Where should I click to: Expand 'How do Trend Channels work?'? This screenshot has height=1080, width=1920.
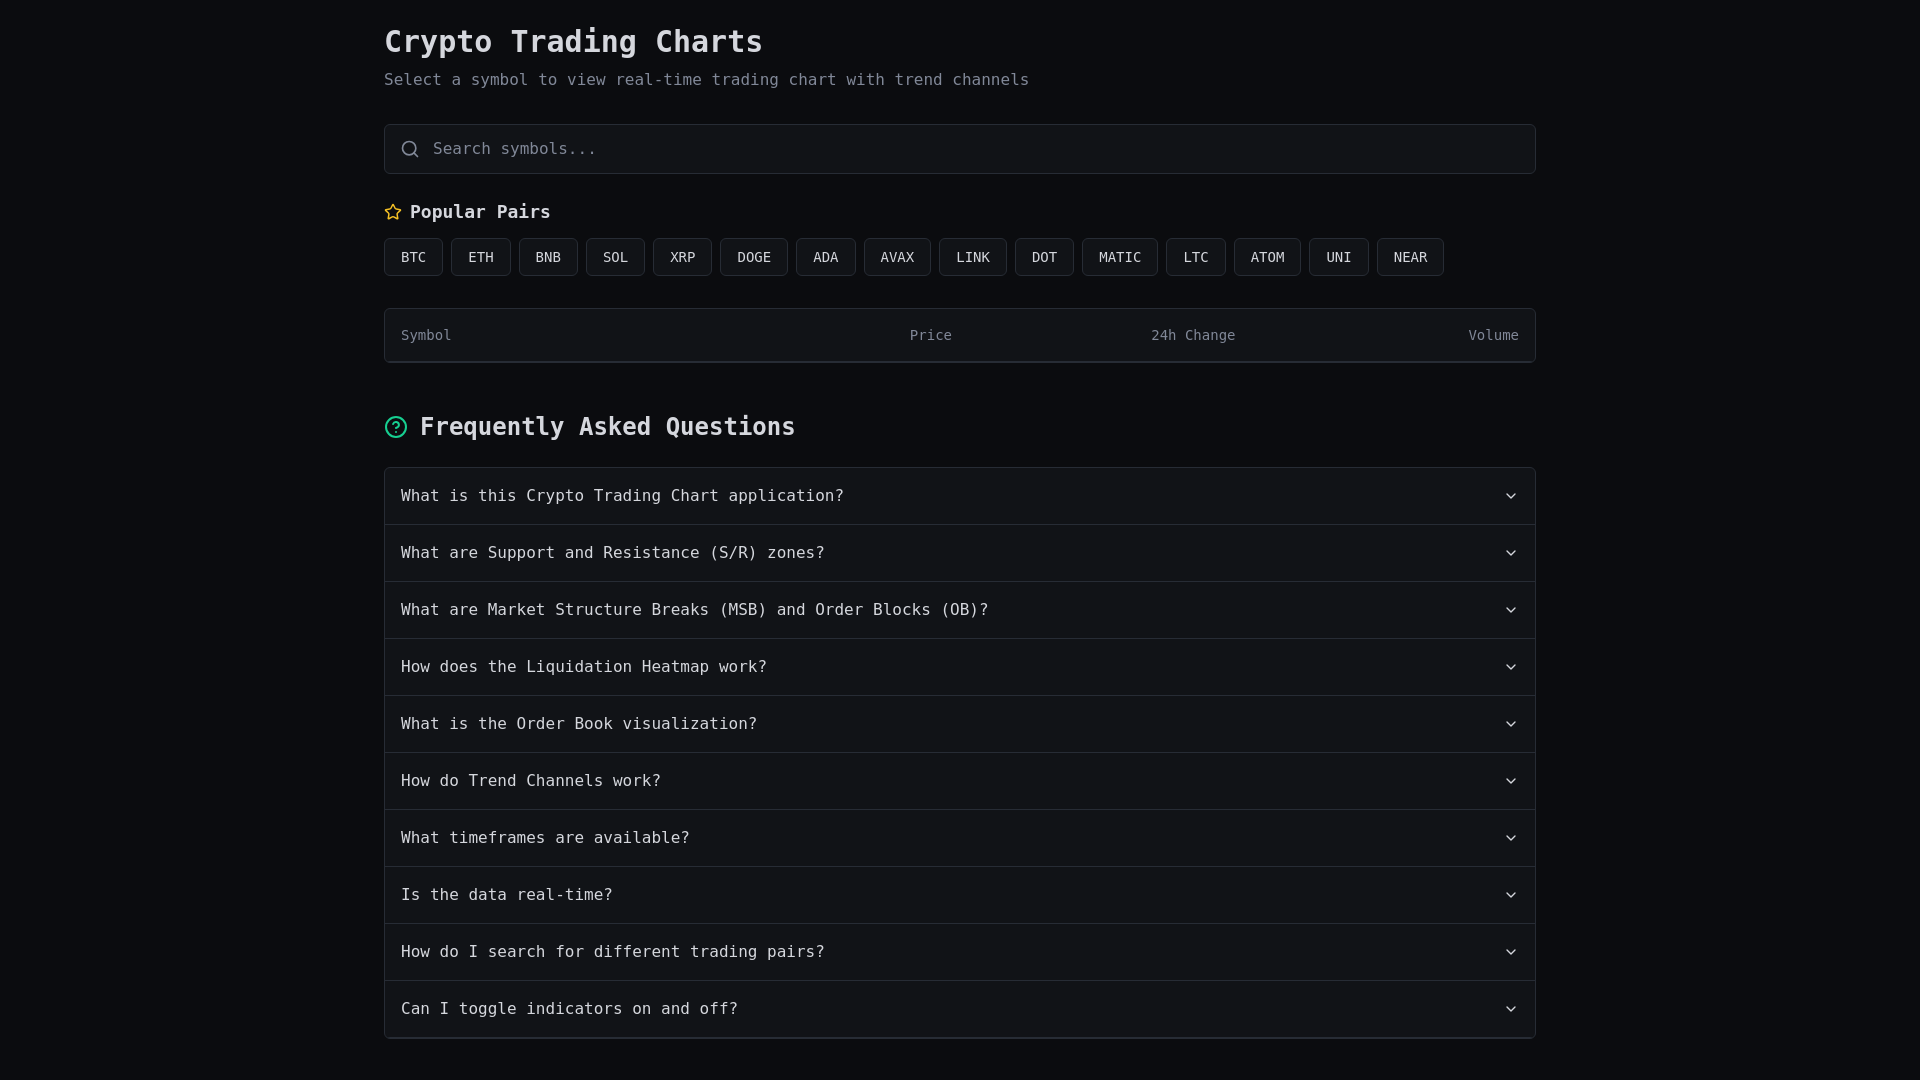click(x=960, y=781)
